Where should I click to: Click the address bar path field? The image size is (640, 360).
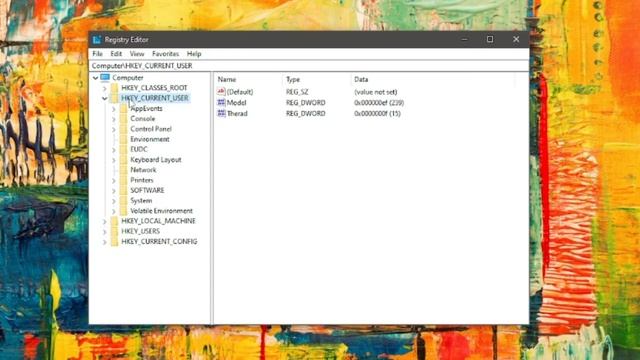309,66
